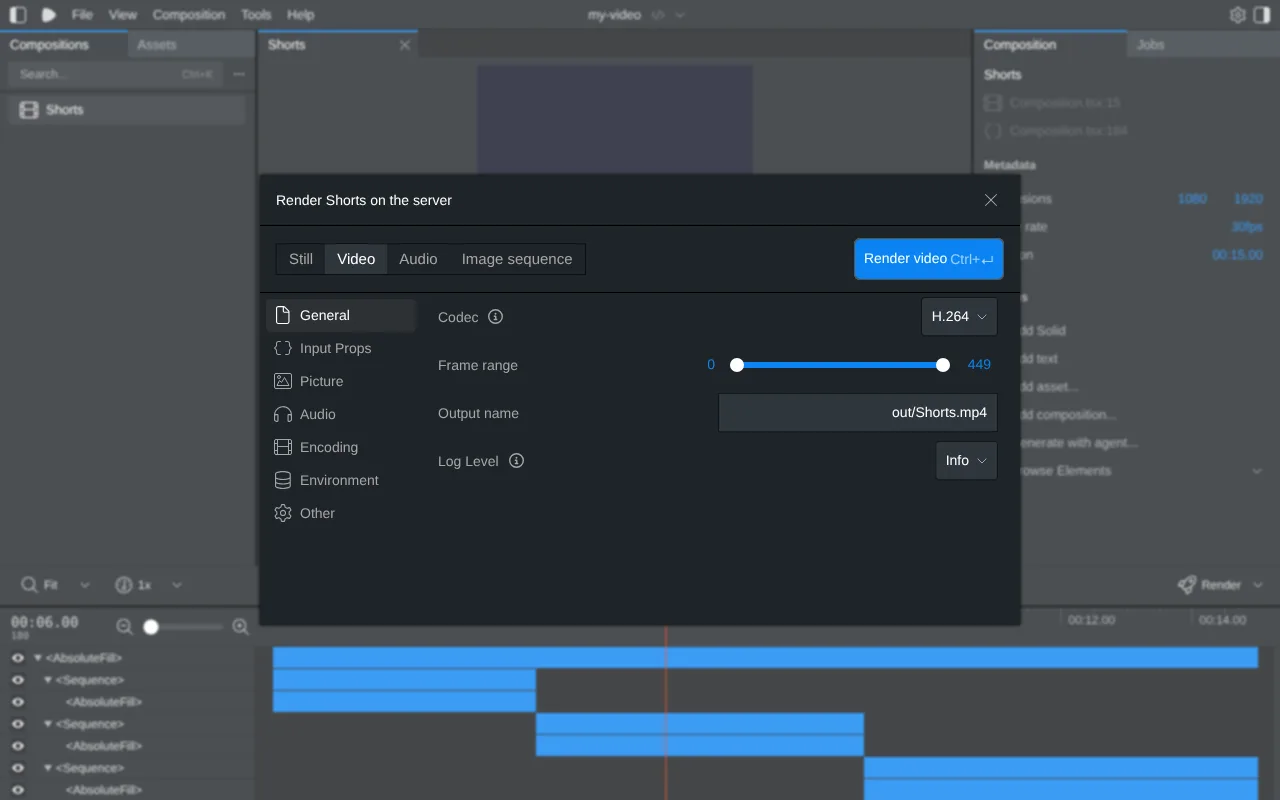
Task: Open settings via the top bar gear icon
Action: coord(1238,15)
